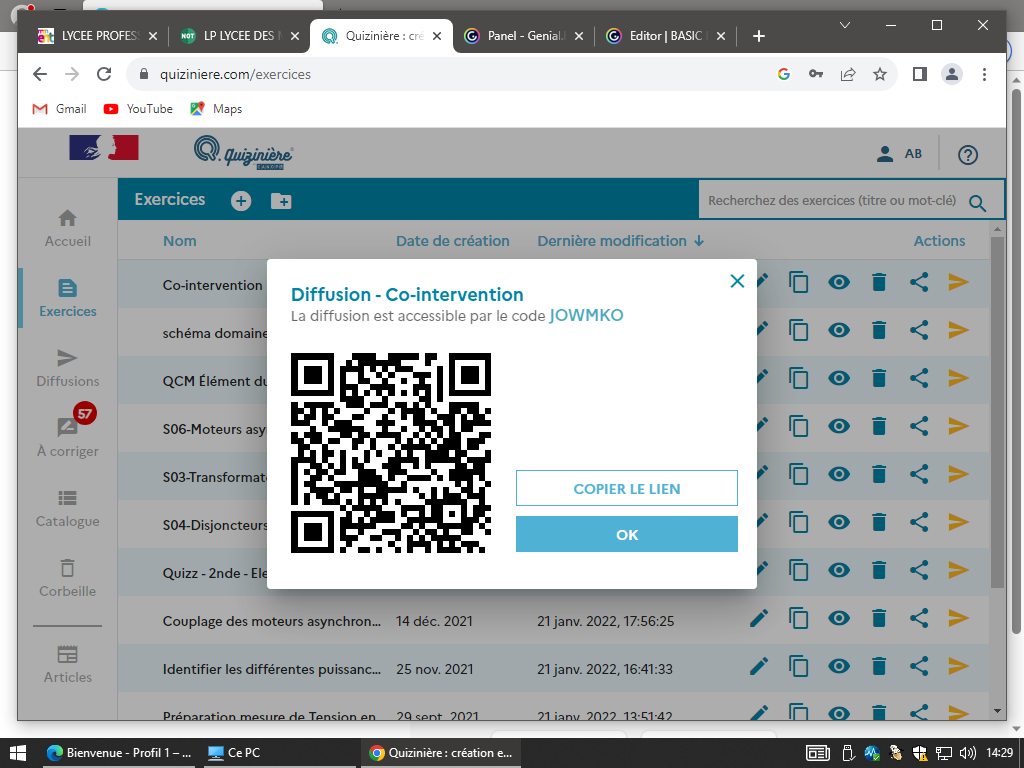Preview the Co-intervention exercise with the eye
The height and width of the screenshot is (768, 1024).
click(839, 282)
